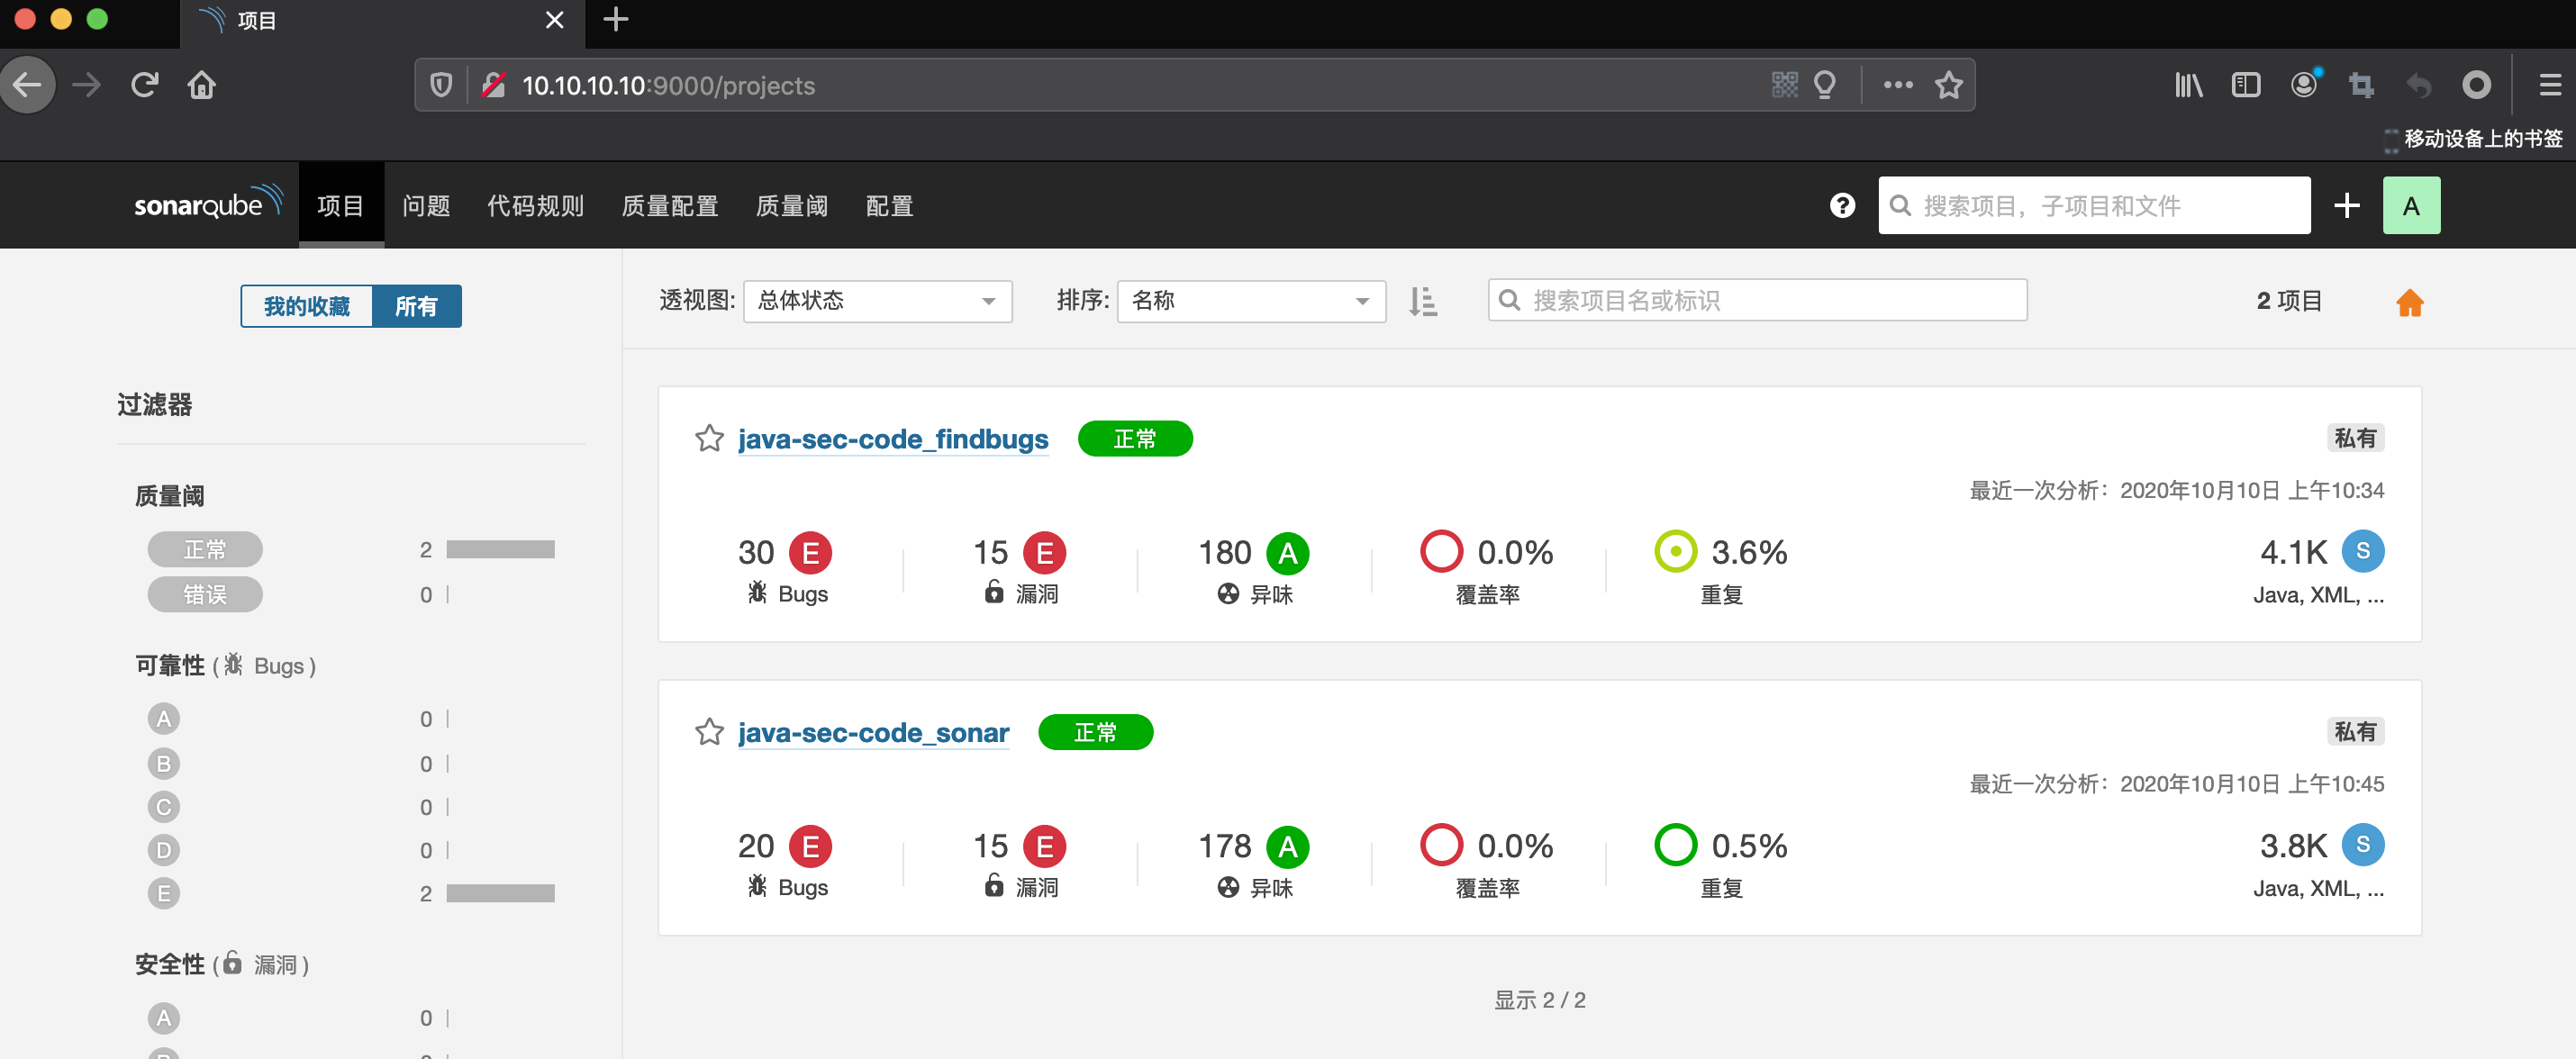Open a new browser tab
The image size is (2576, 1059).
616,19
